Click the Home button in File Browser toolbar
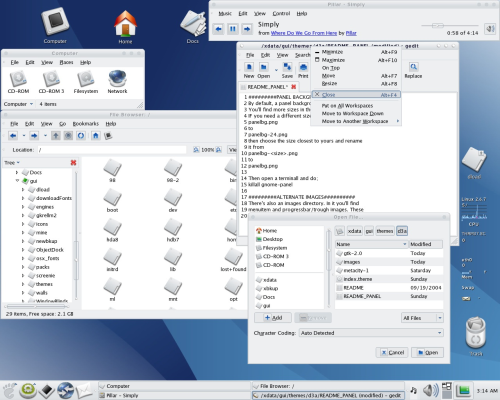Screen dimensions: 500x400 96,136
